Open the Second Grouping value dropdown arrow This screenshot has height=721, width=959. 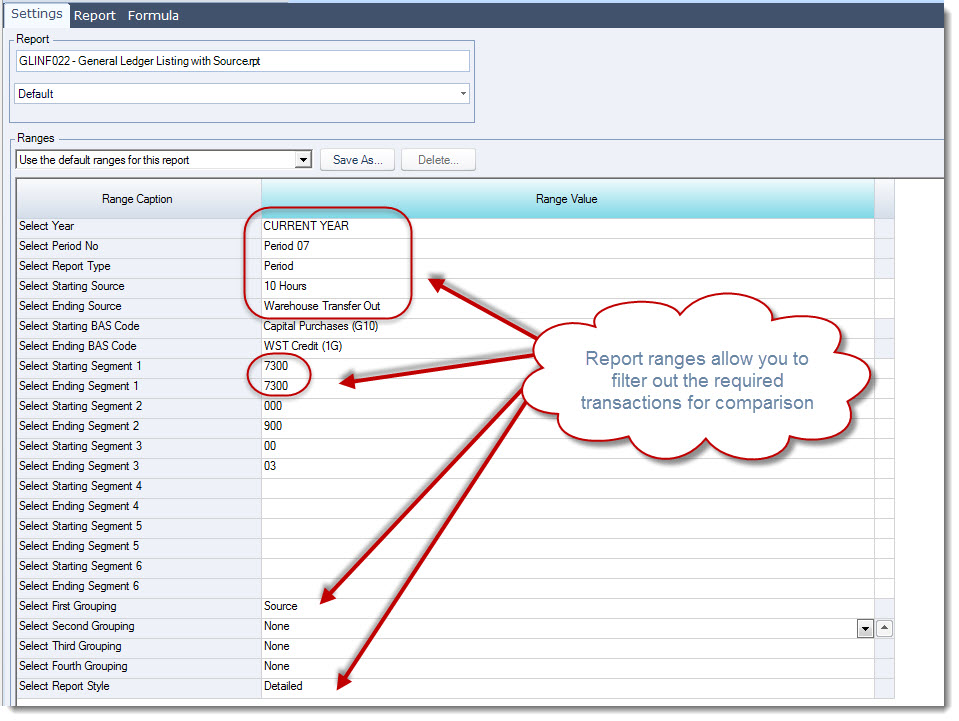[x=865, y=628]
